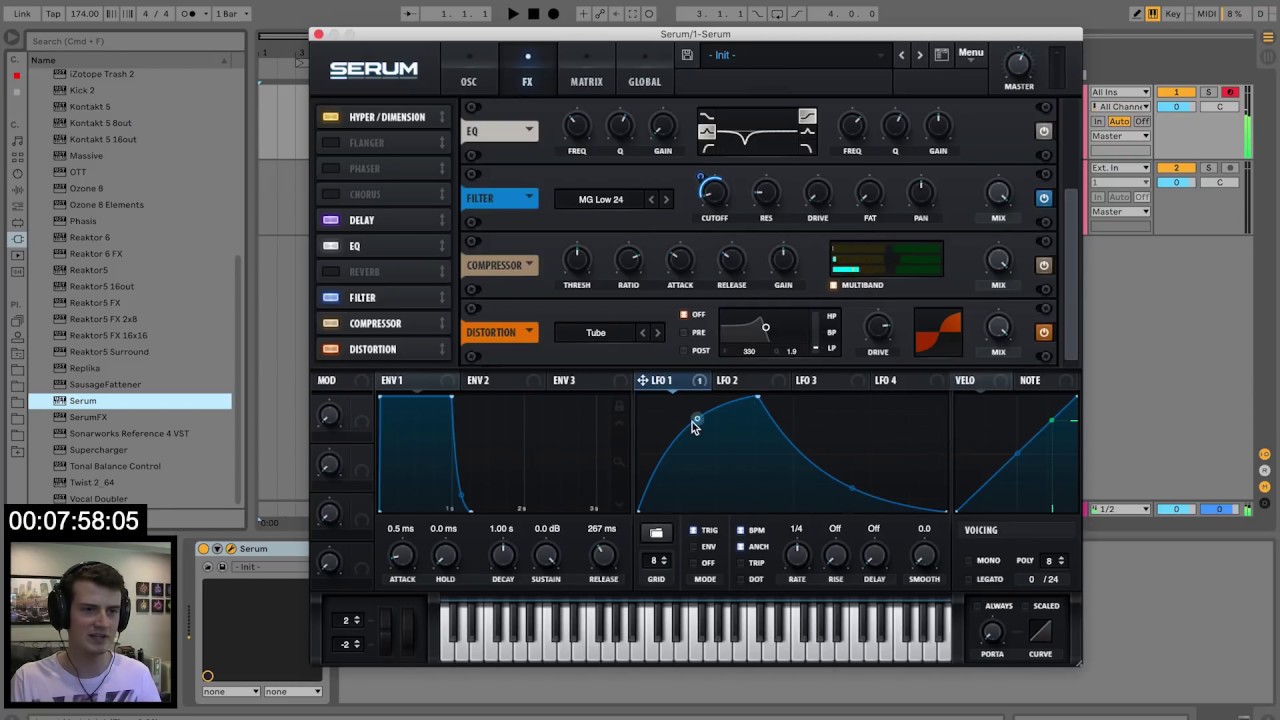Image resolution: width=1280 pixels, height=720 pixels.
Task: Go to the previous preset arrow
Action: pyautogui.click(x=901, y=55)
